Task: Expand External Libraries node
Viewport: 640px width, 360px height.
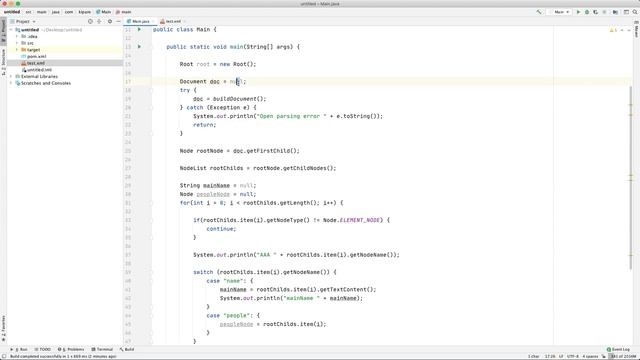Action: pyautogui.click(x=11, y=76)
